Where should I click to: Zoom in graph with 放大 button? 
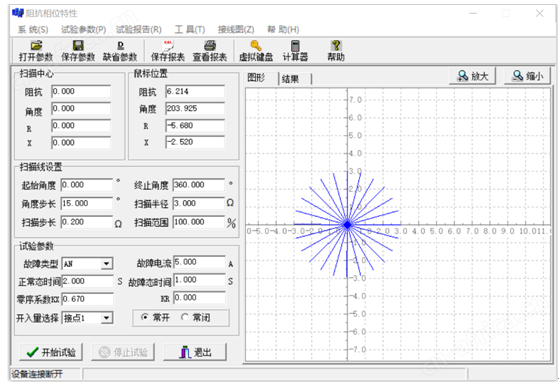click(x=473, y=76)
